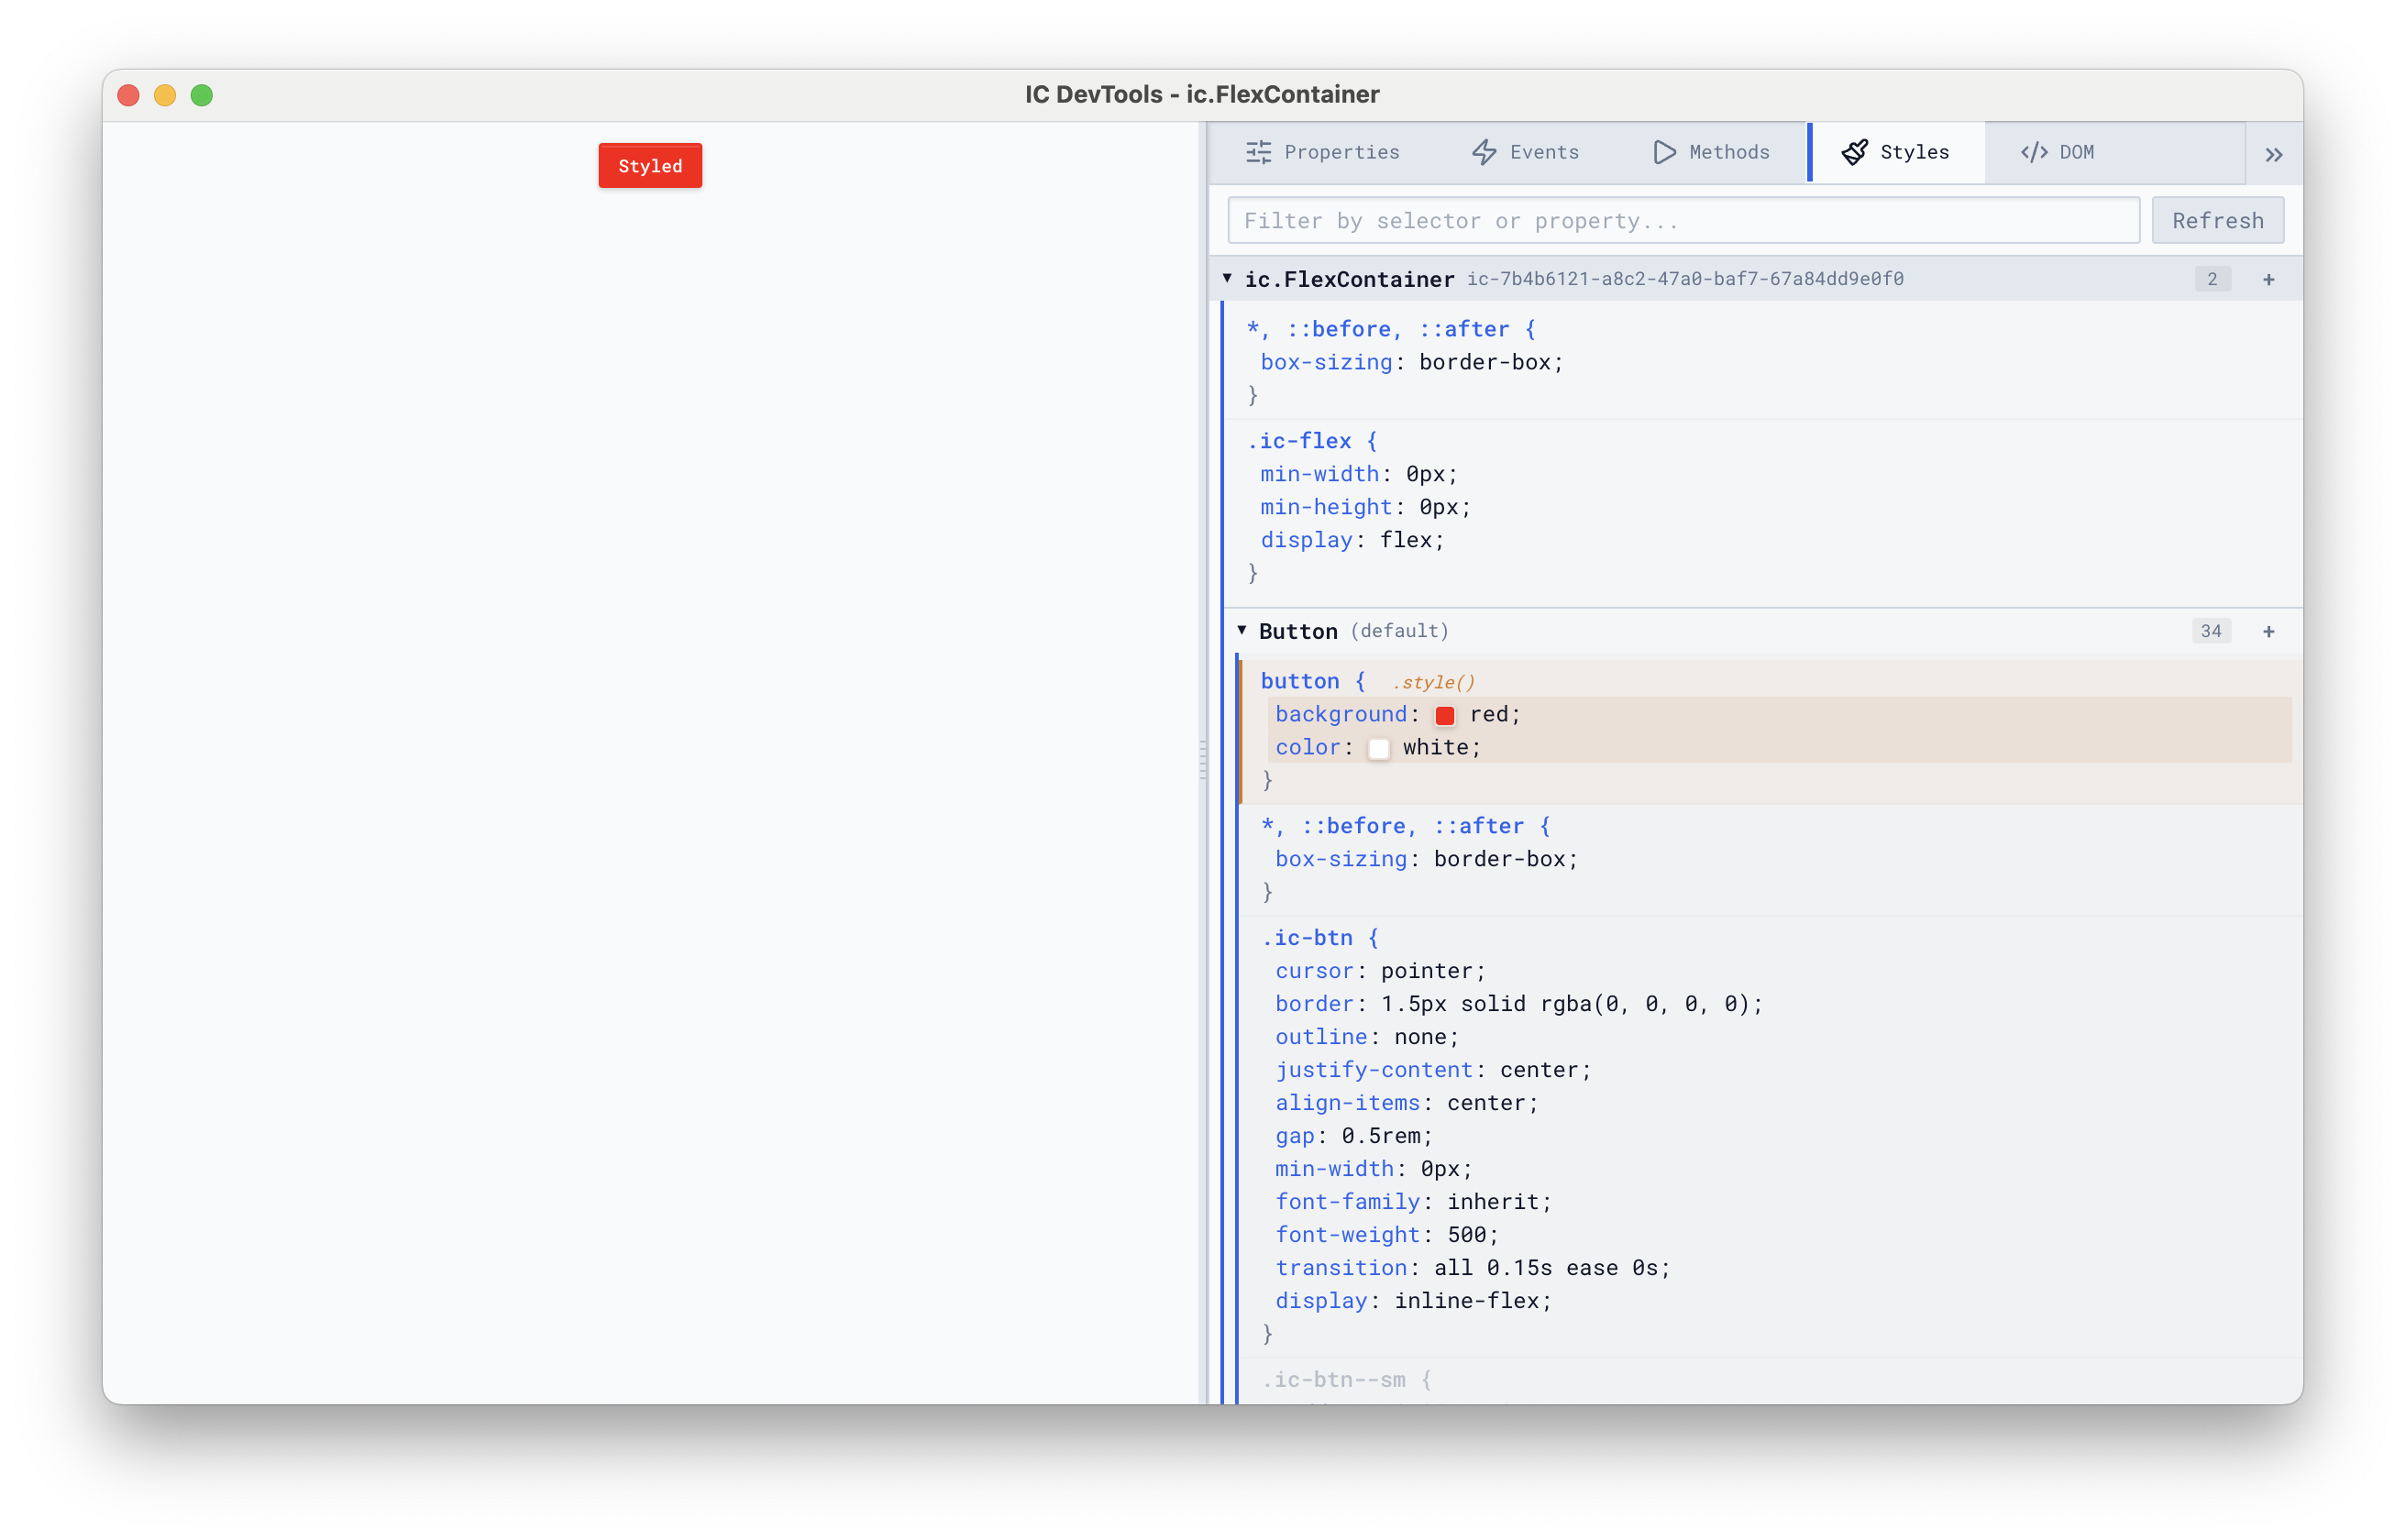
Task: Click the red background color swatch
Action: point(1445,715)
